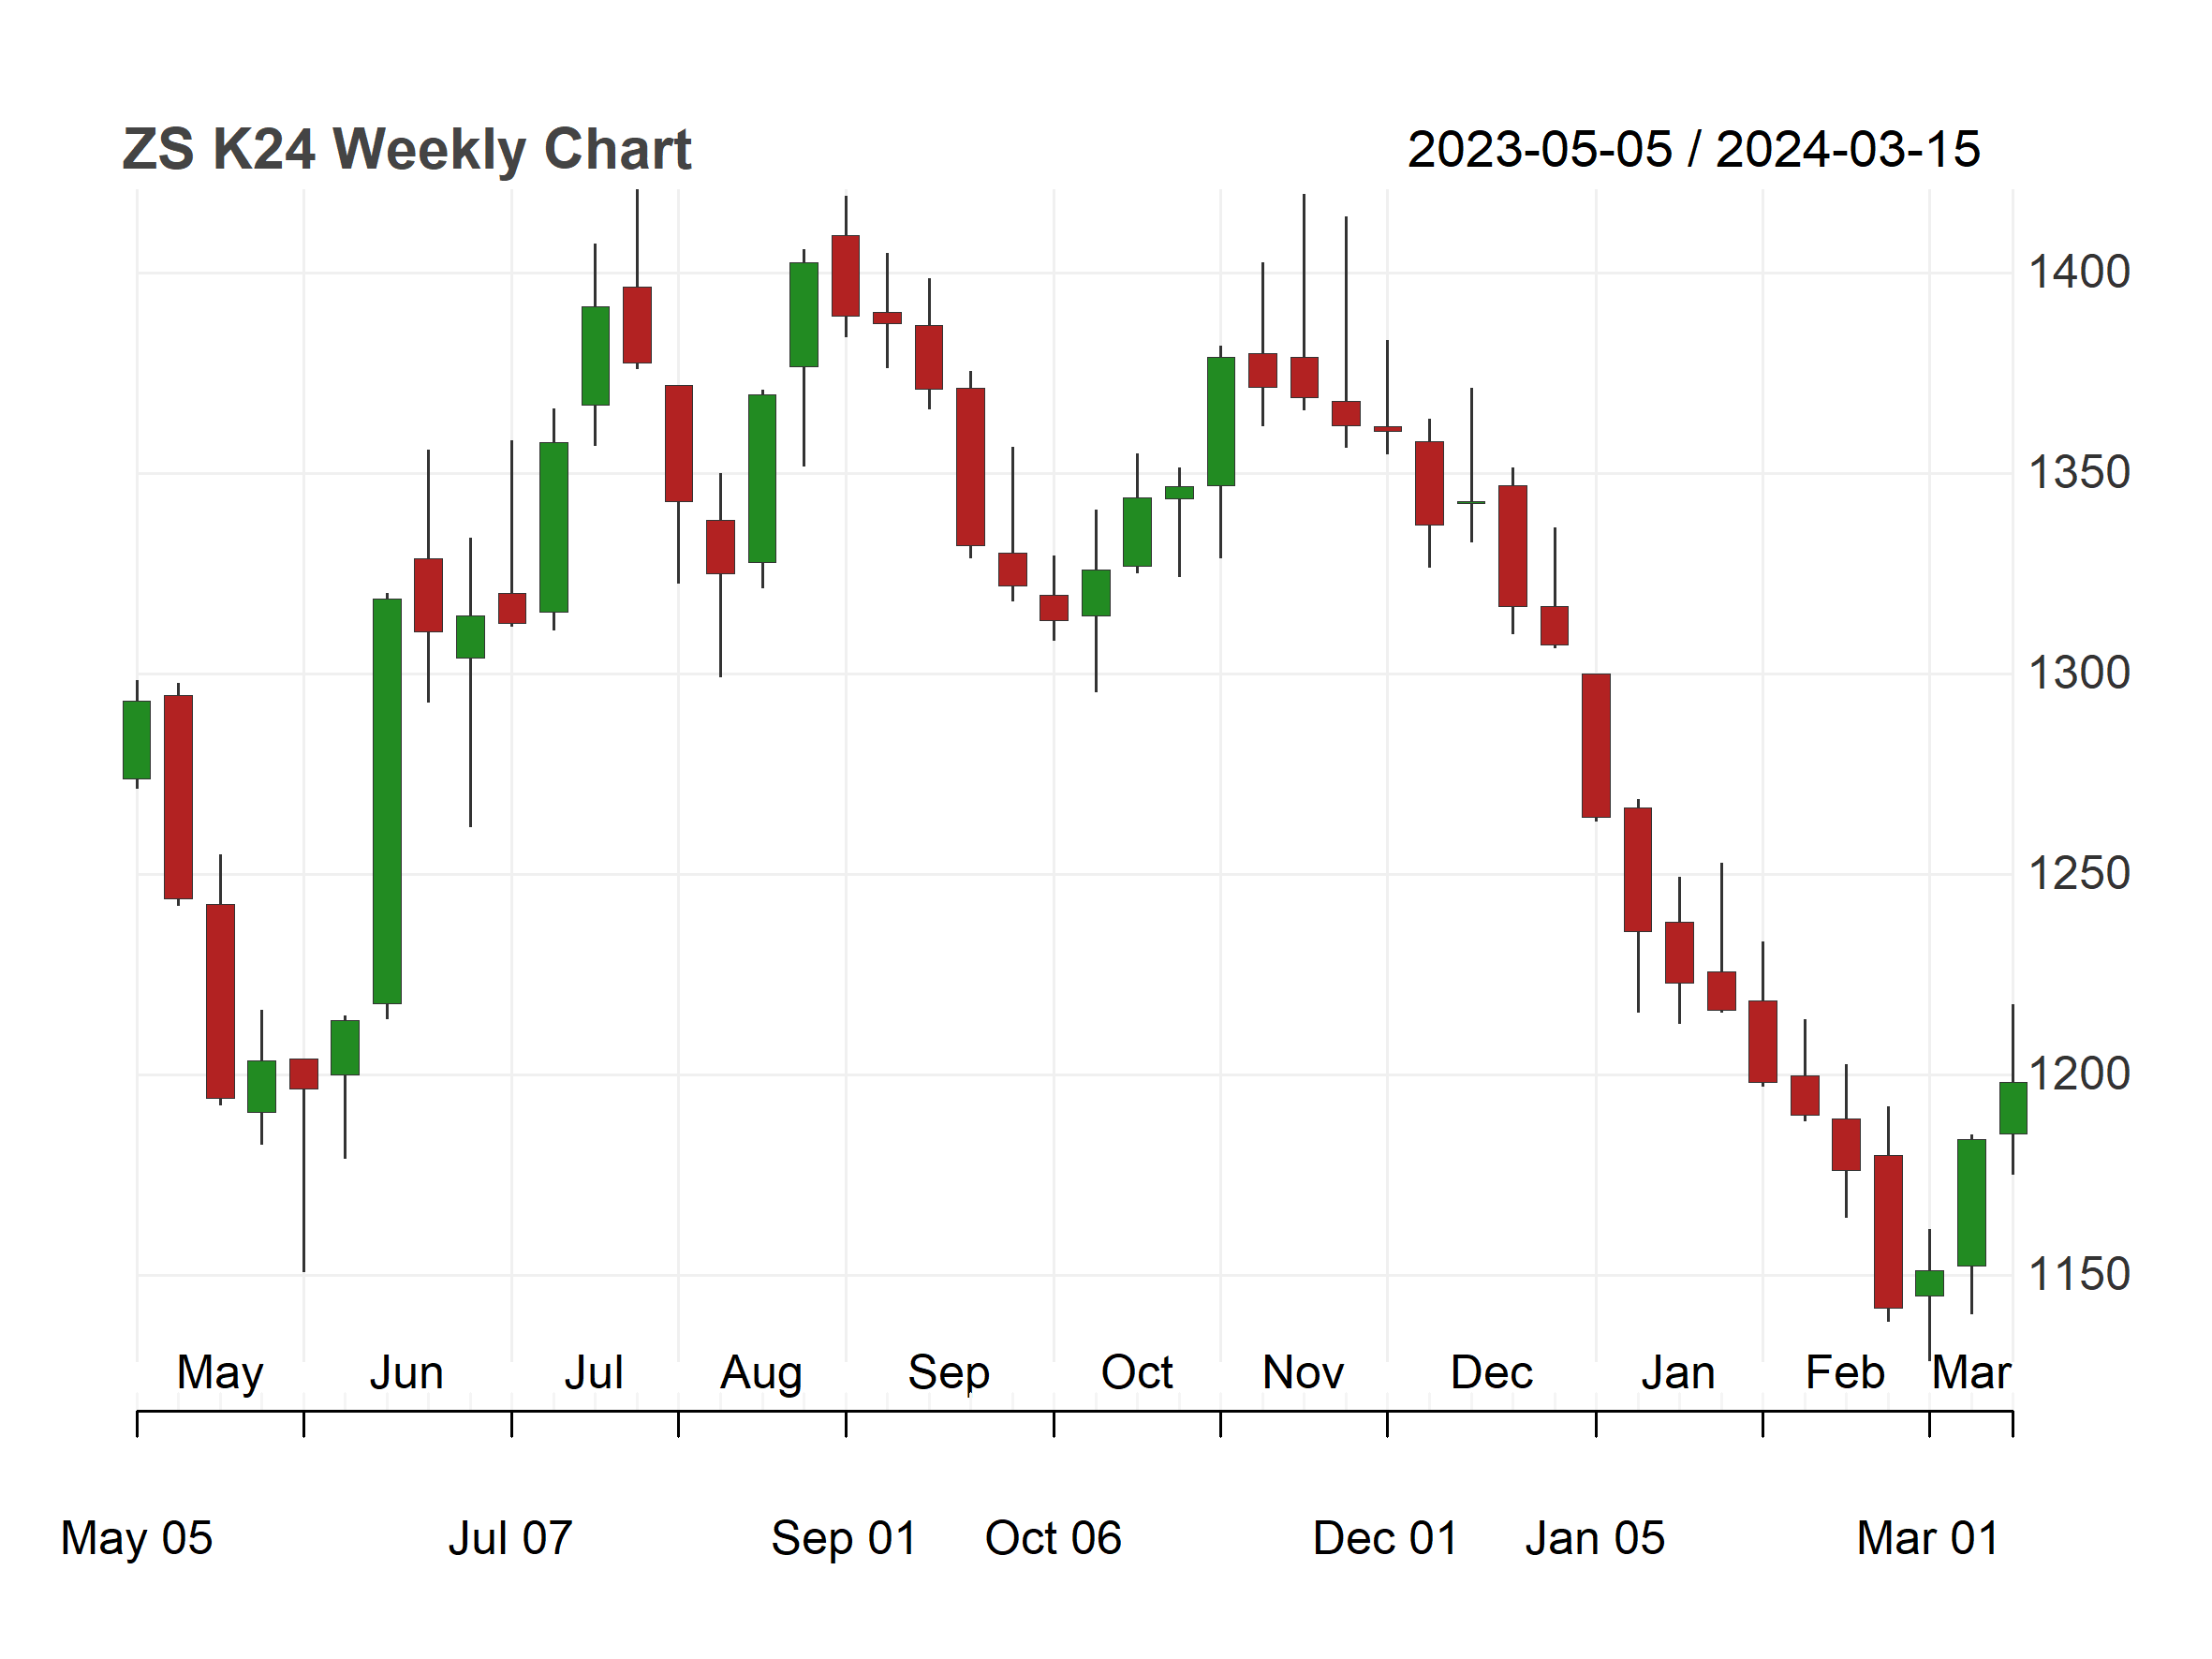Click the May 05 date tick label
Image resolution: width=2212 pixels, height=1659 pixels.
tap(137, 1540)
